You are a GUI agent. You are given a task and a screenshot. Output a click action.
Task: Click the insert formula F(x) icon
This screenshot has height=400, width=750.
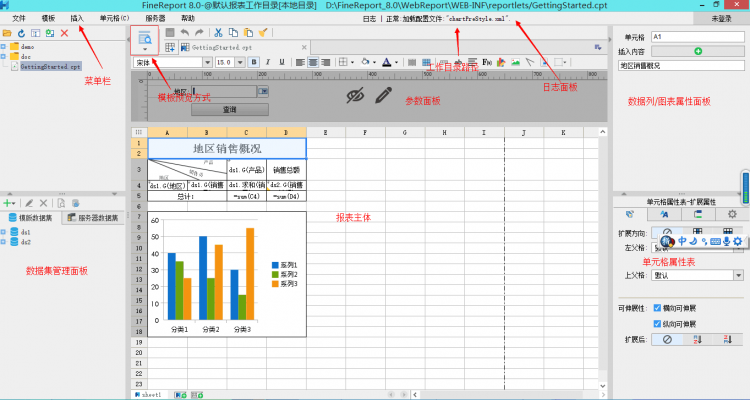487,62
